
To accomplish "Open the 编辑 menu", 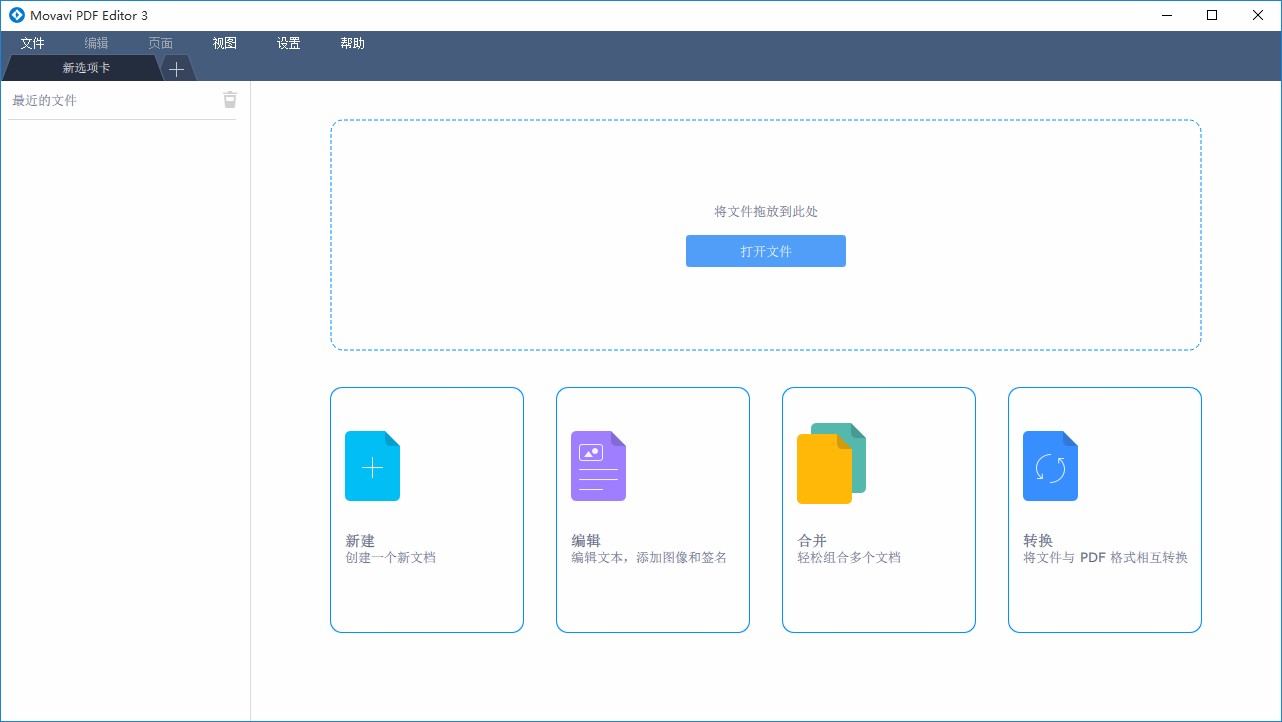I will coord(96,43).
